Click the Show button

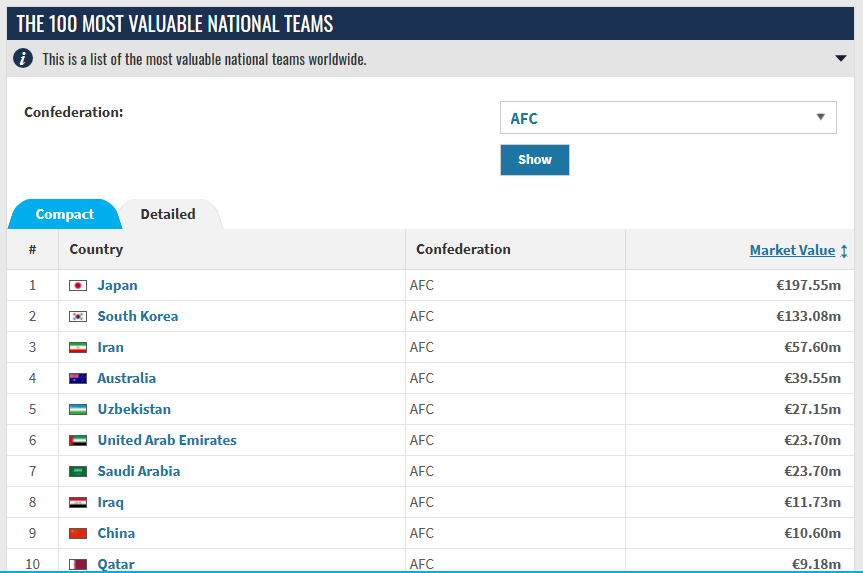(x=534, y=160)
